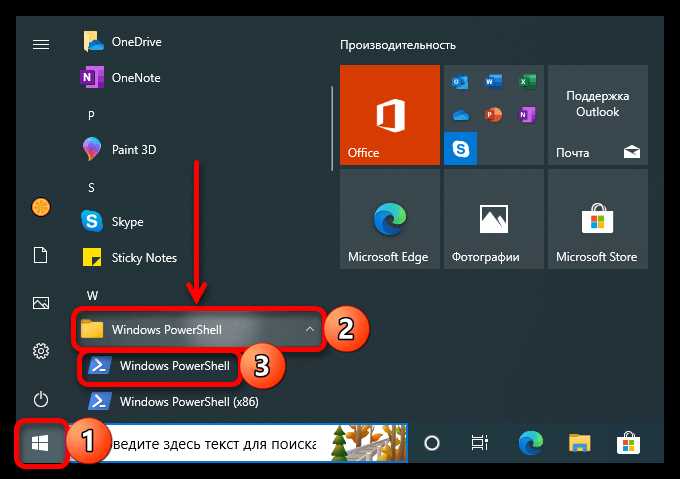Open Pictures from Start sidebar
The width and height of the screenshot is (680, 479).
(41, 303)
